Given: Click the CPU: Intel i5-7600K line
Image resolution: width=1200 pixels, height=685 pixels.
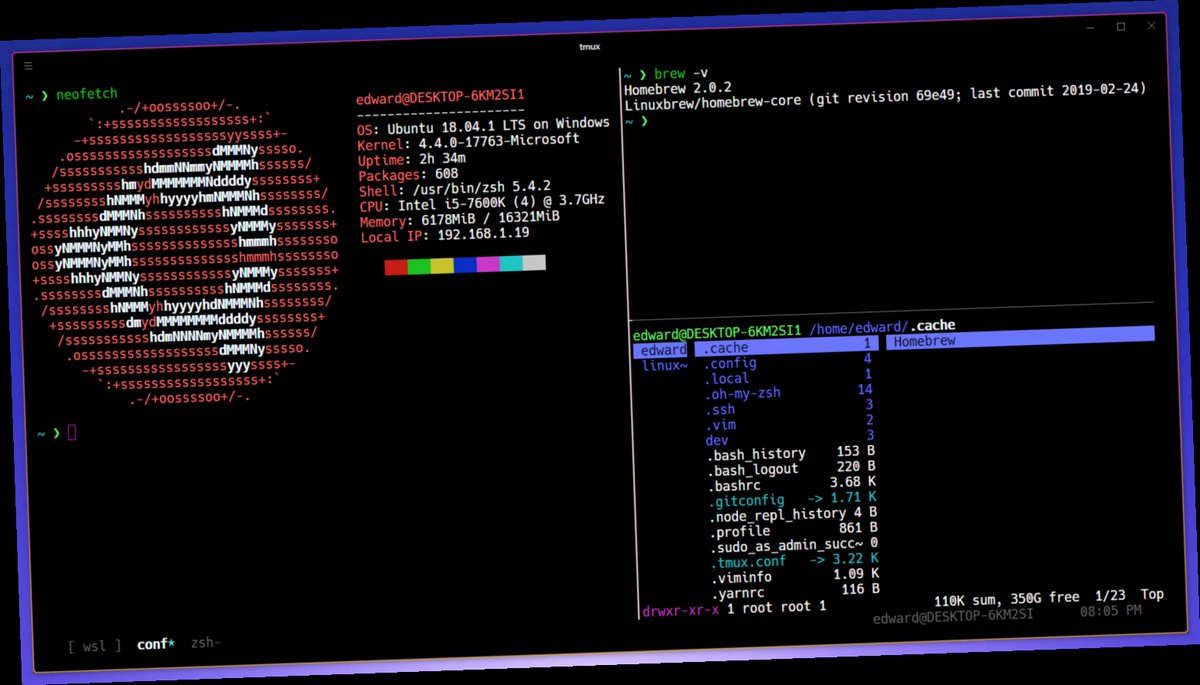Looking at the screenshot, I should pyautogui.click(x=482, y=203).
